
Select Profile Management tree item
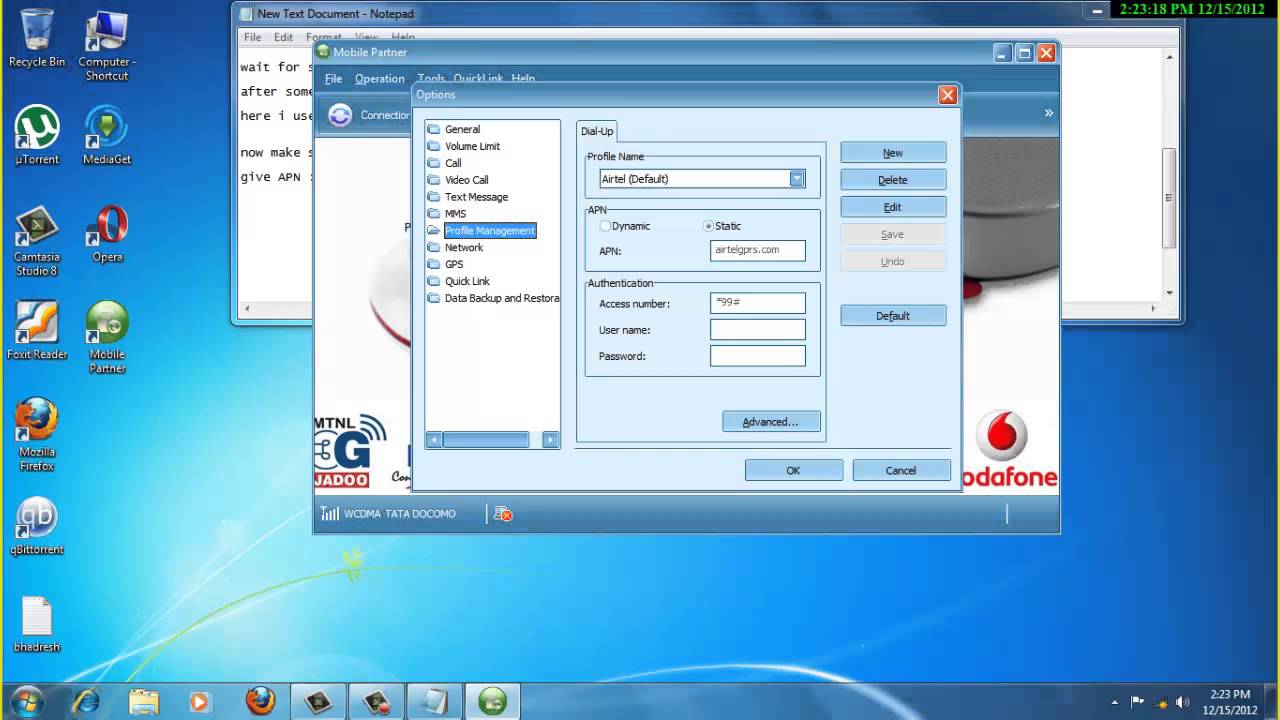pos(490,230)
